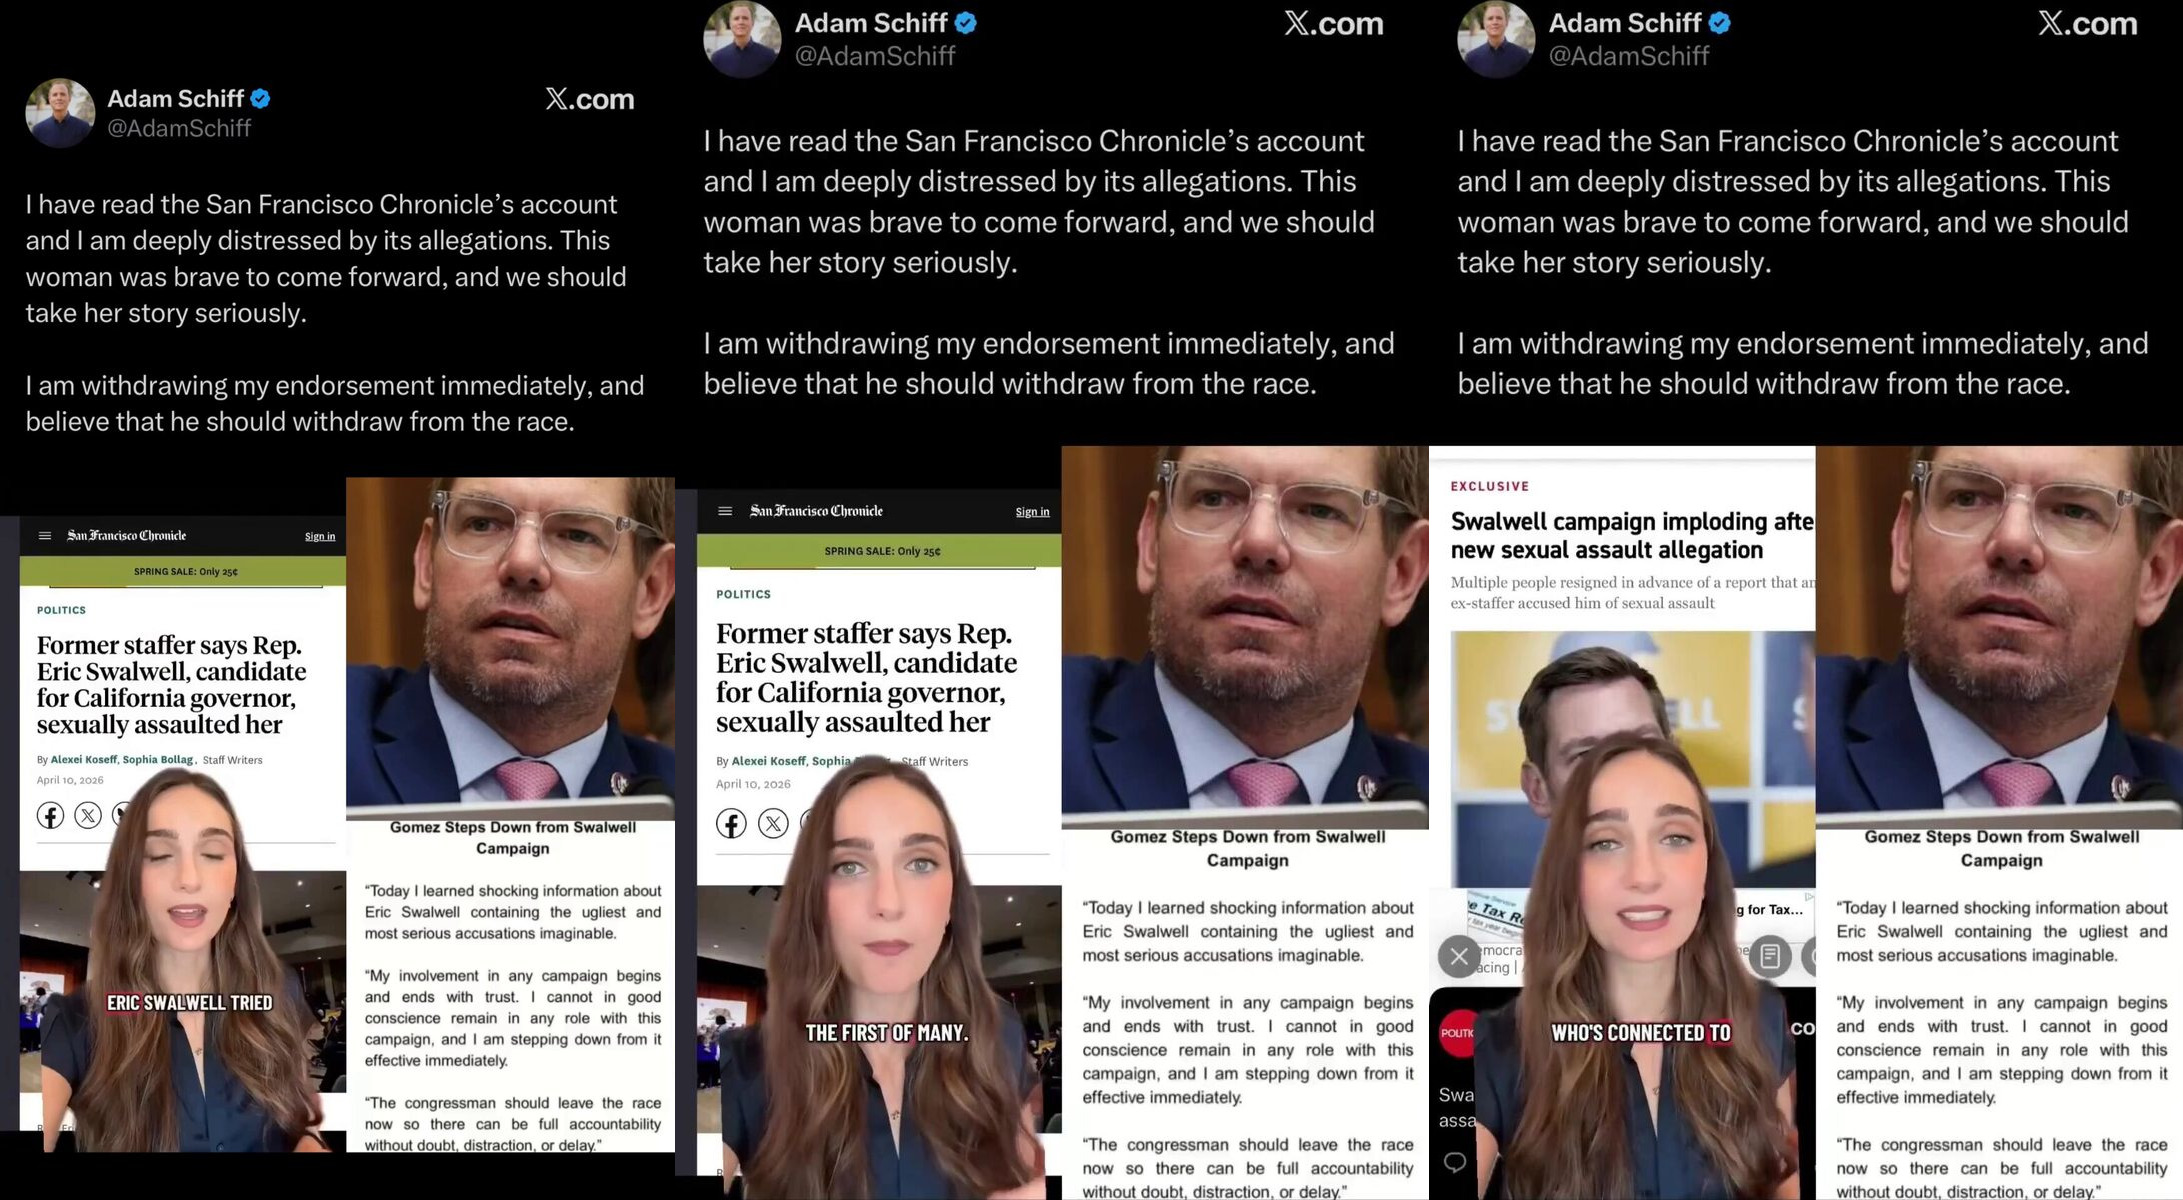Open the 'SPRING SALE: Only 25¢' banner in the 'ERIC SWALWELL TRIED' frame
Viewport: 2183px width, 1200px height.
pyautogui.click(x=183, y=572)
